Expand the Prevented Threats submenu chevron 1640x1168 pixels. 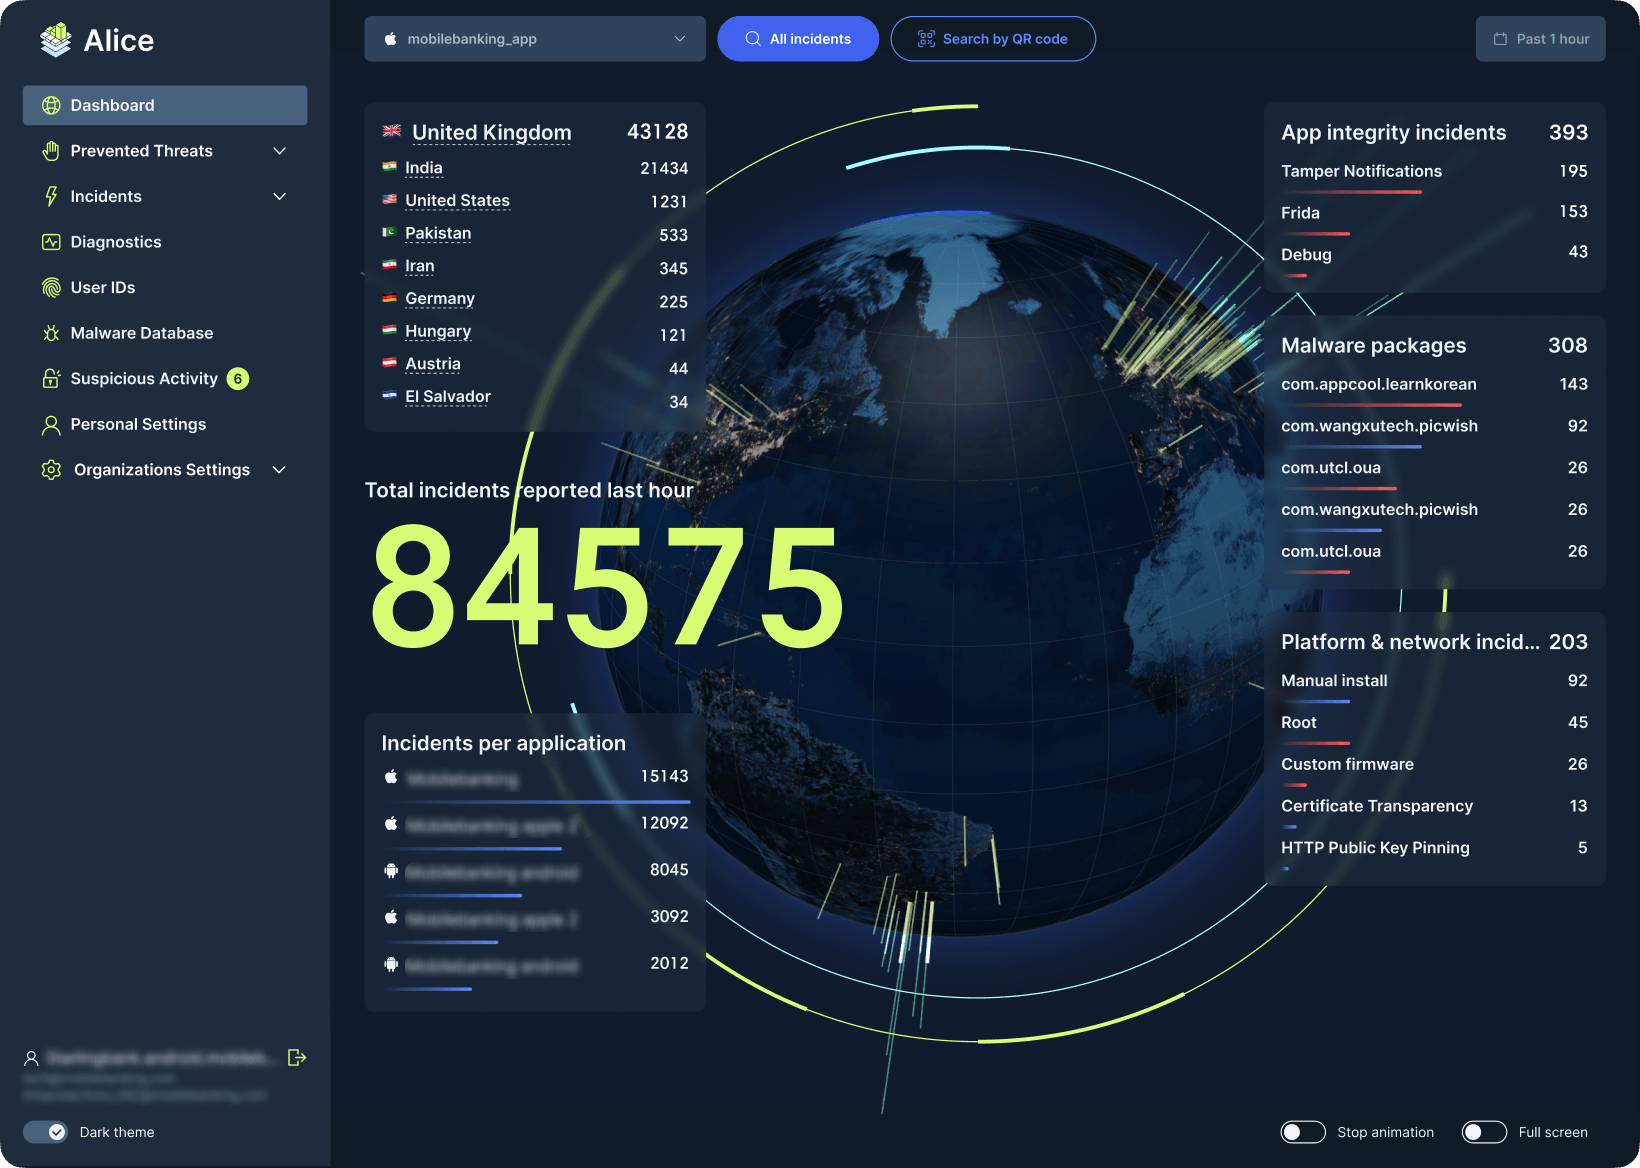tap(280, 151)
